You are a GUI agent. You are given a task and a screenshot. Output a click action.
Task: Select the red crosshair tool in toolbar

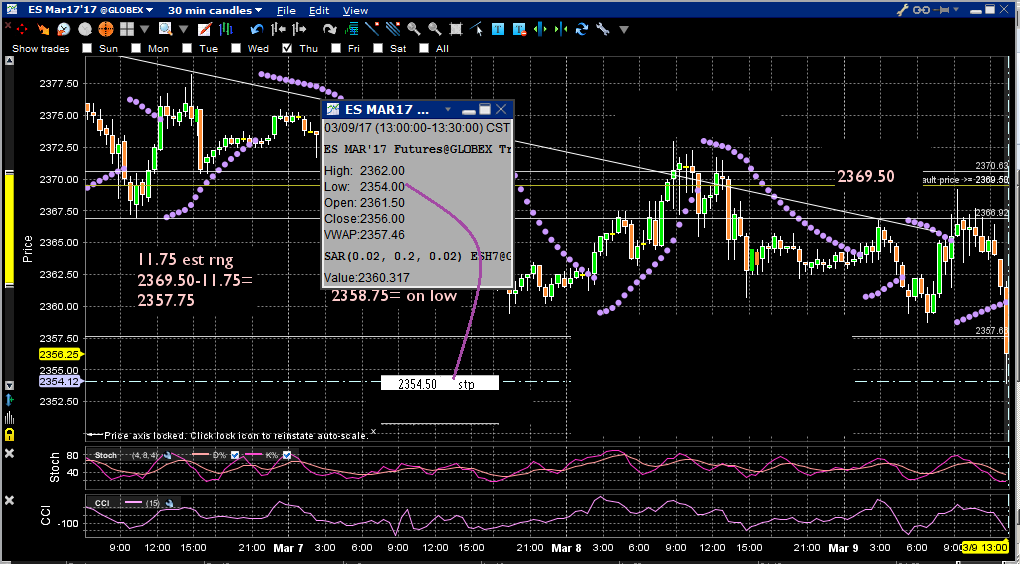(21, 29)
